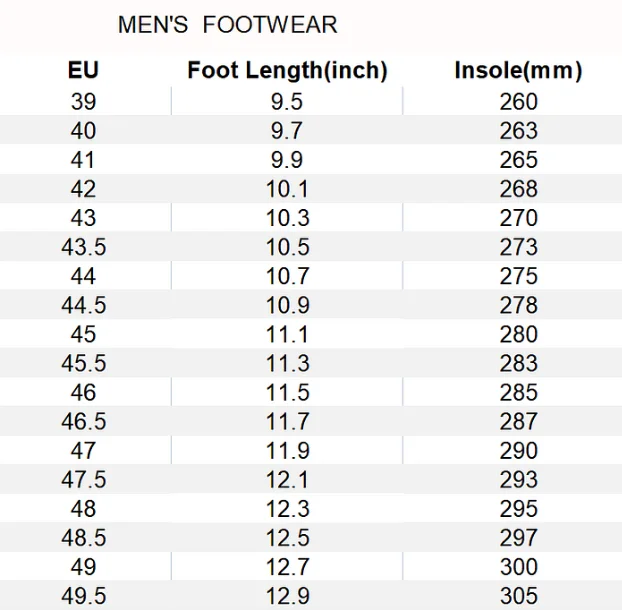
Task: Select the 10.3 foot length cell
Action: pos(287,218)
